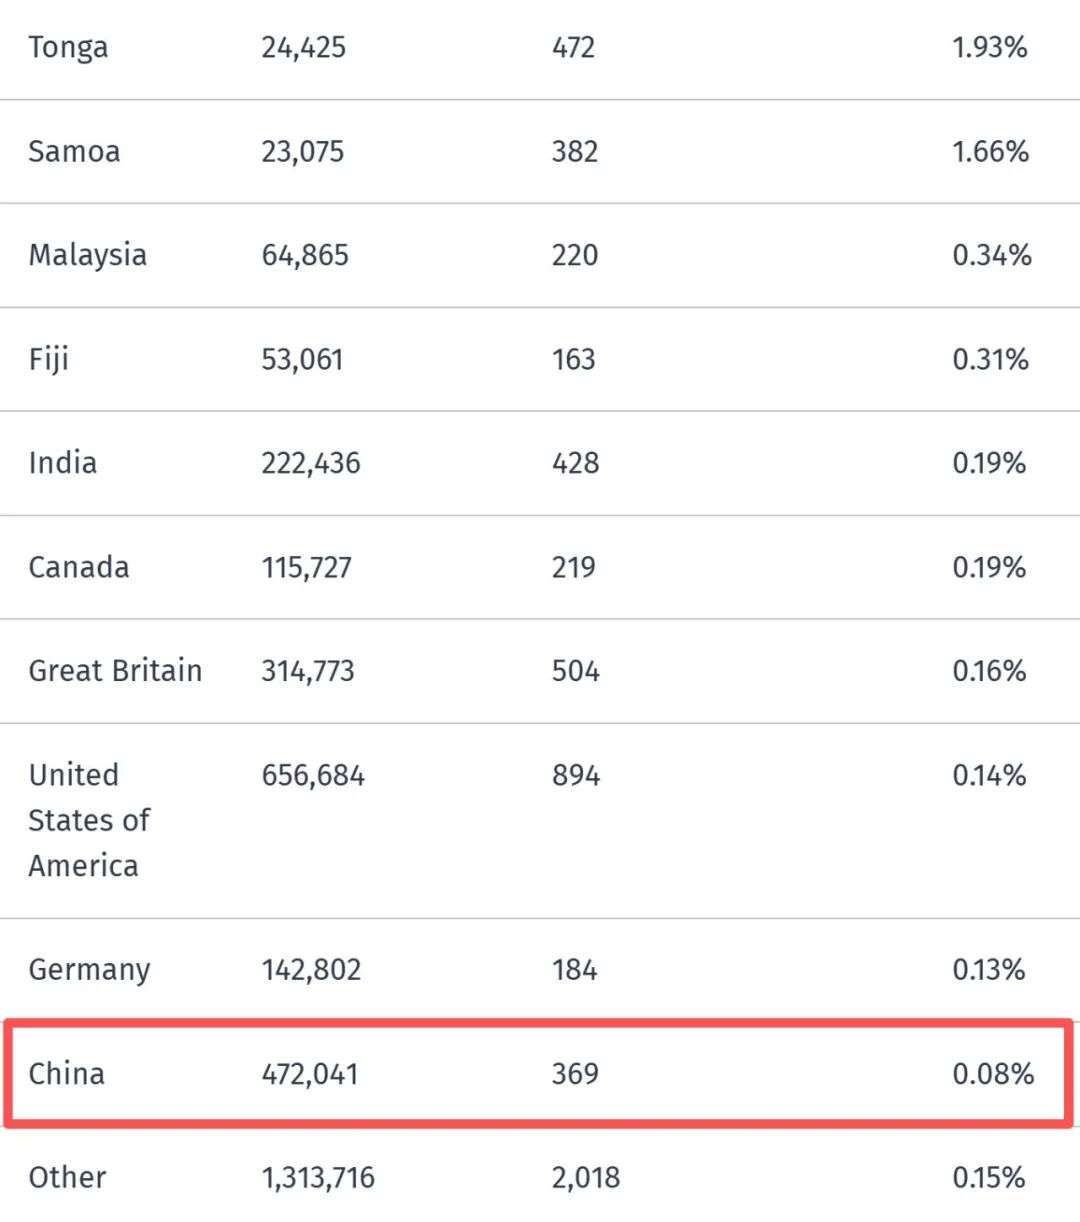Select India's 428 count value
The height and width of the screenshot is (1222, 1080).
click(x=575, y=463)
